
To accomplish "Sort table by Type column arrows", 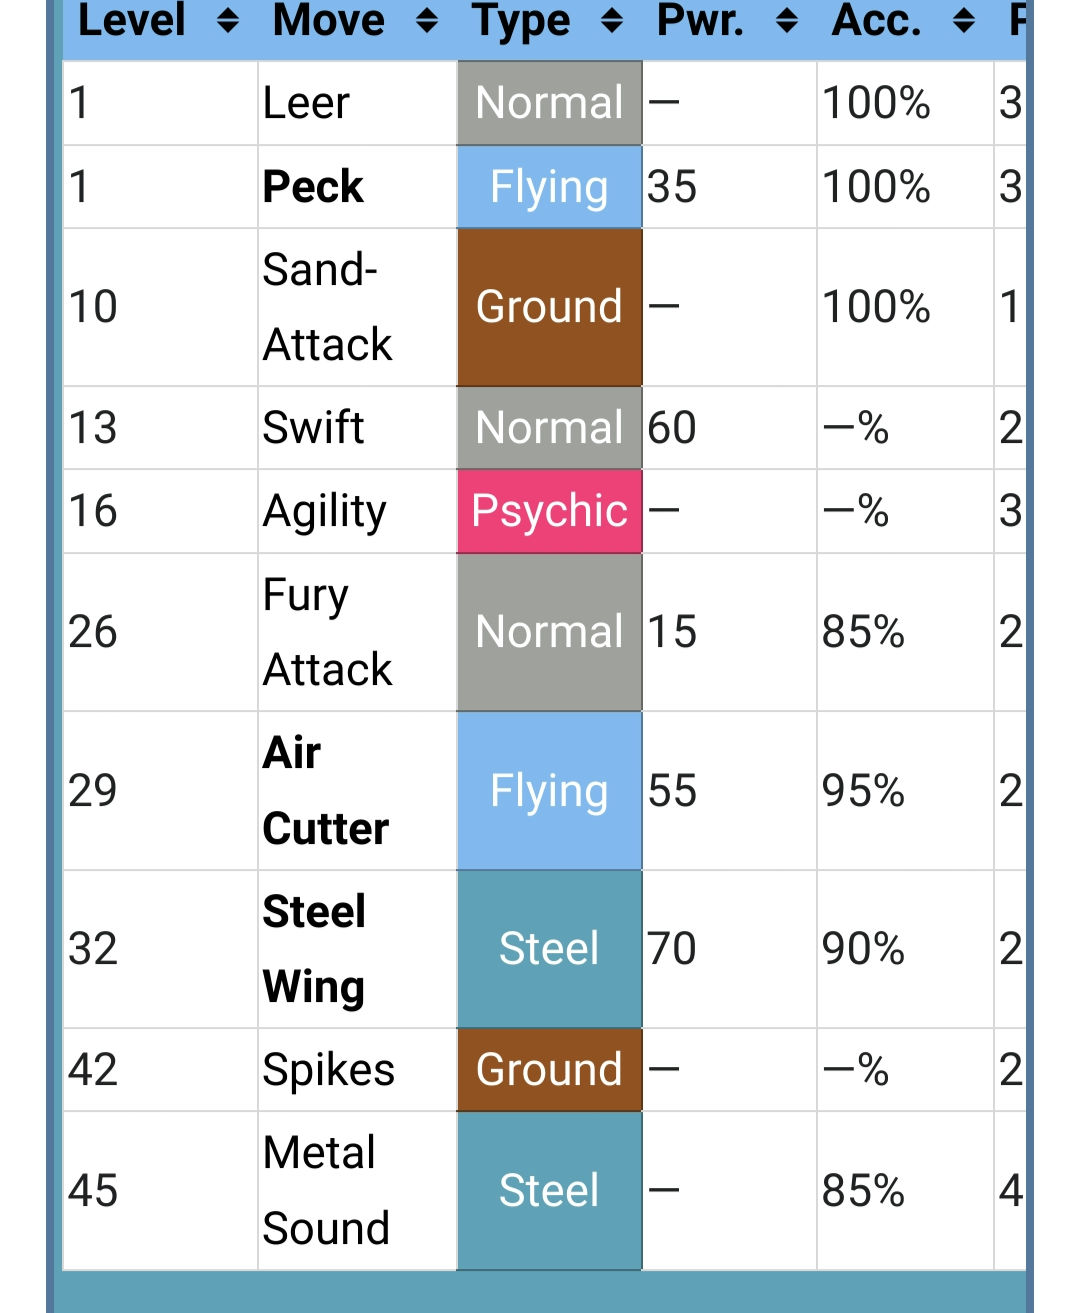I will tap(612, 21).
